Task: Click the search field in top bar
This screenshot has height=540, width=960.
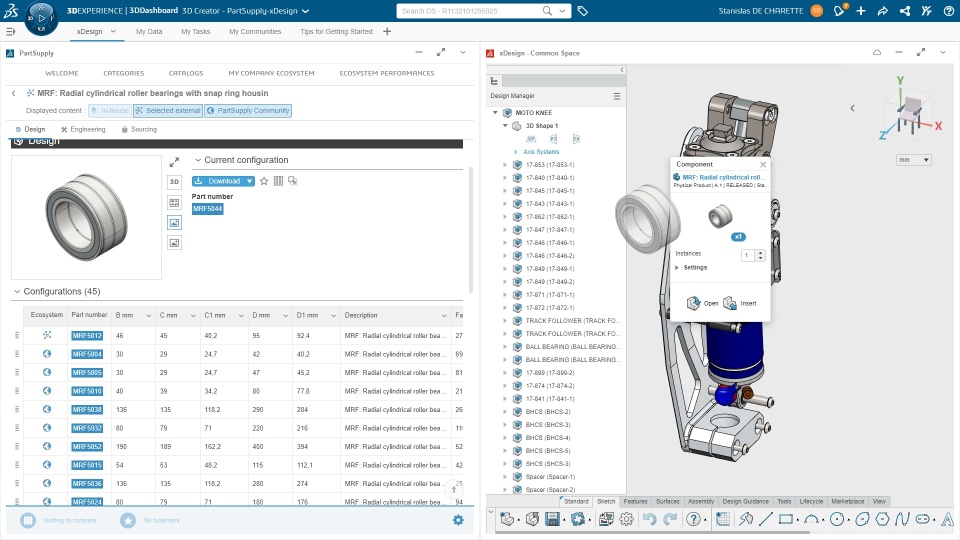Action: pos(470,11)
